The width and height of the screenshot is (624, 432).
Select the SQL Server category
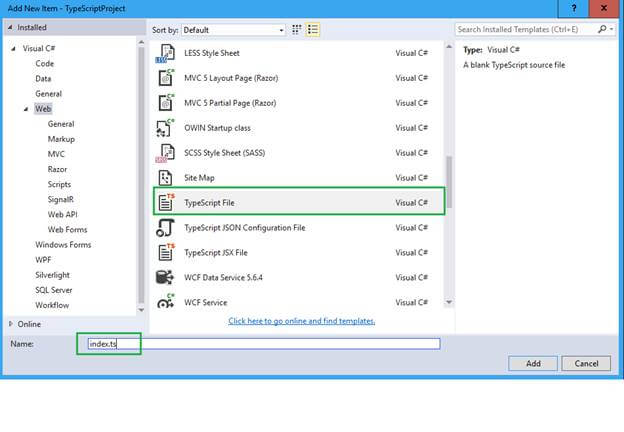(54, 290)
